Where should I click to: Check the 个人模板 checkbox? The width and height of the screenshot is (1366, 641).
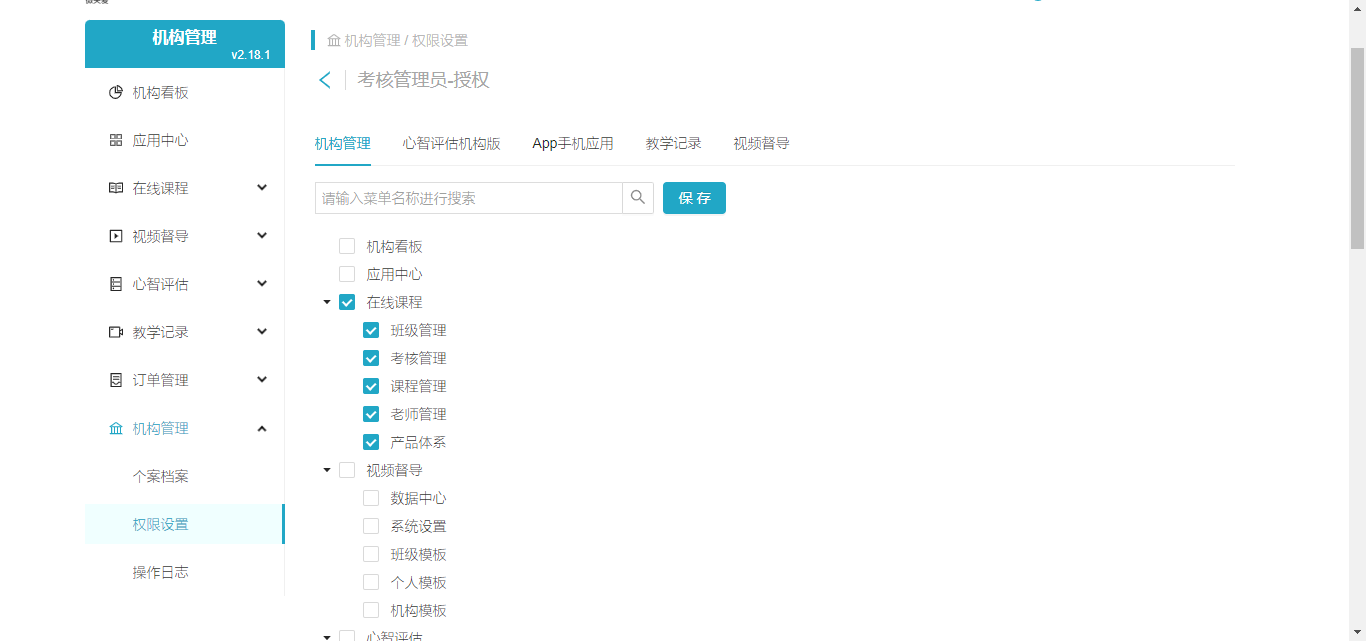[371, 582]
